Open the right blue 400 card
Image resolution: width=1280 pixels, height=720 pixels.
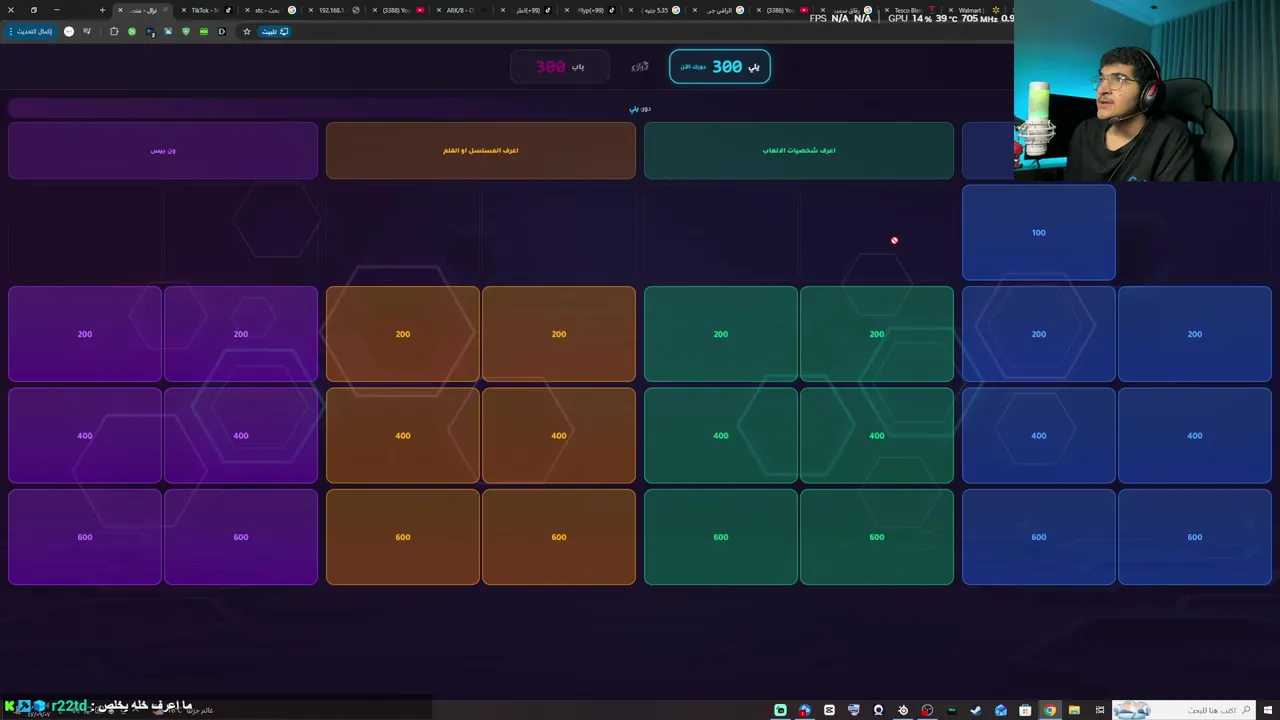click(1195, 435)
